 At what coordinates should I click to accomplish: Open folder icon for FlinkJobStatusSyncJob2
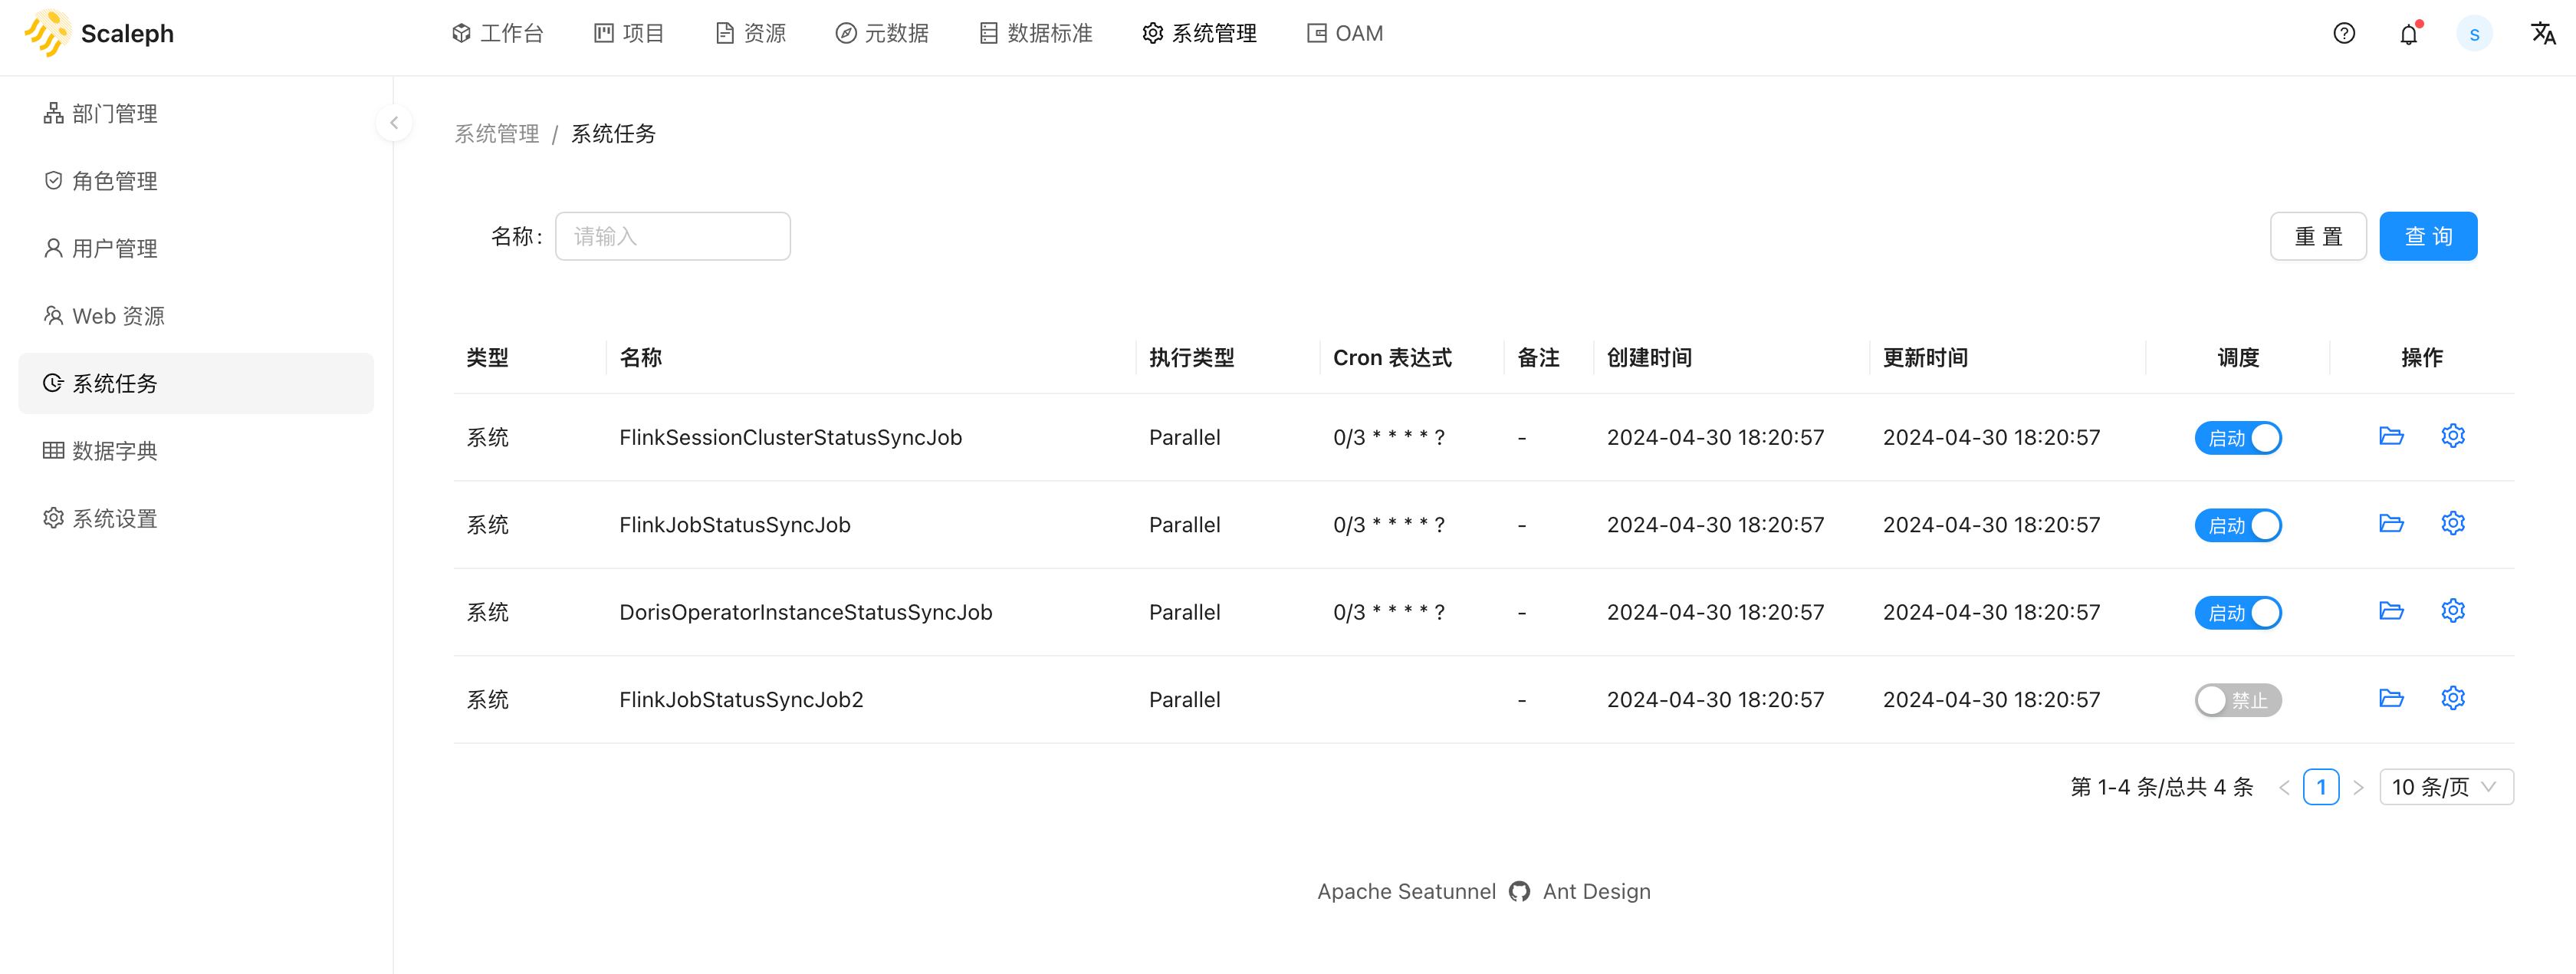[x=2391, y=698]
